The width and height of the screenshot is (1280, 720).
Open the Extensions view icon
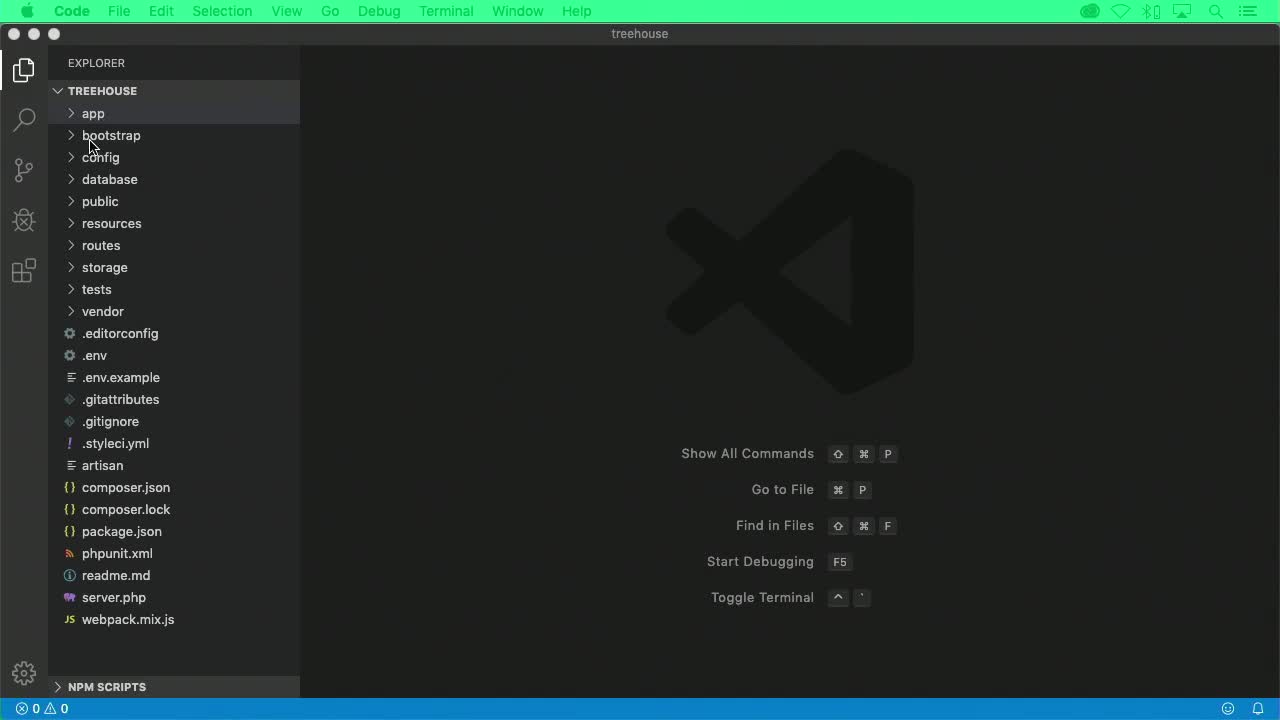[24, 270]
